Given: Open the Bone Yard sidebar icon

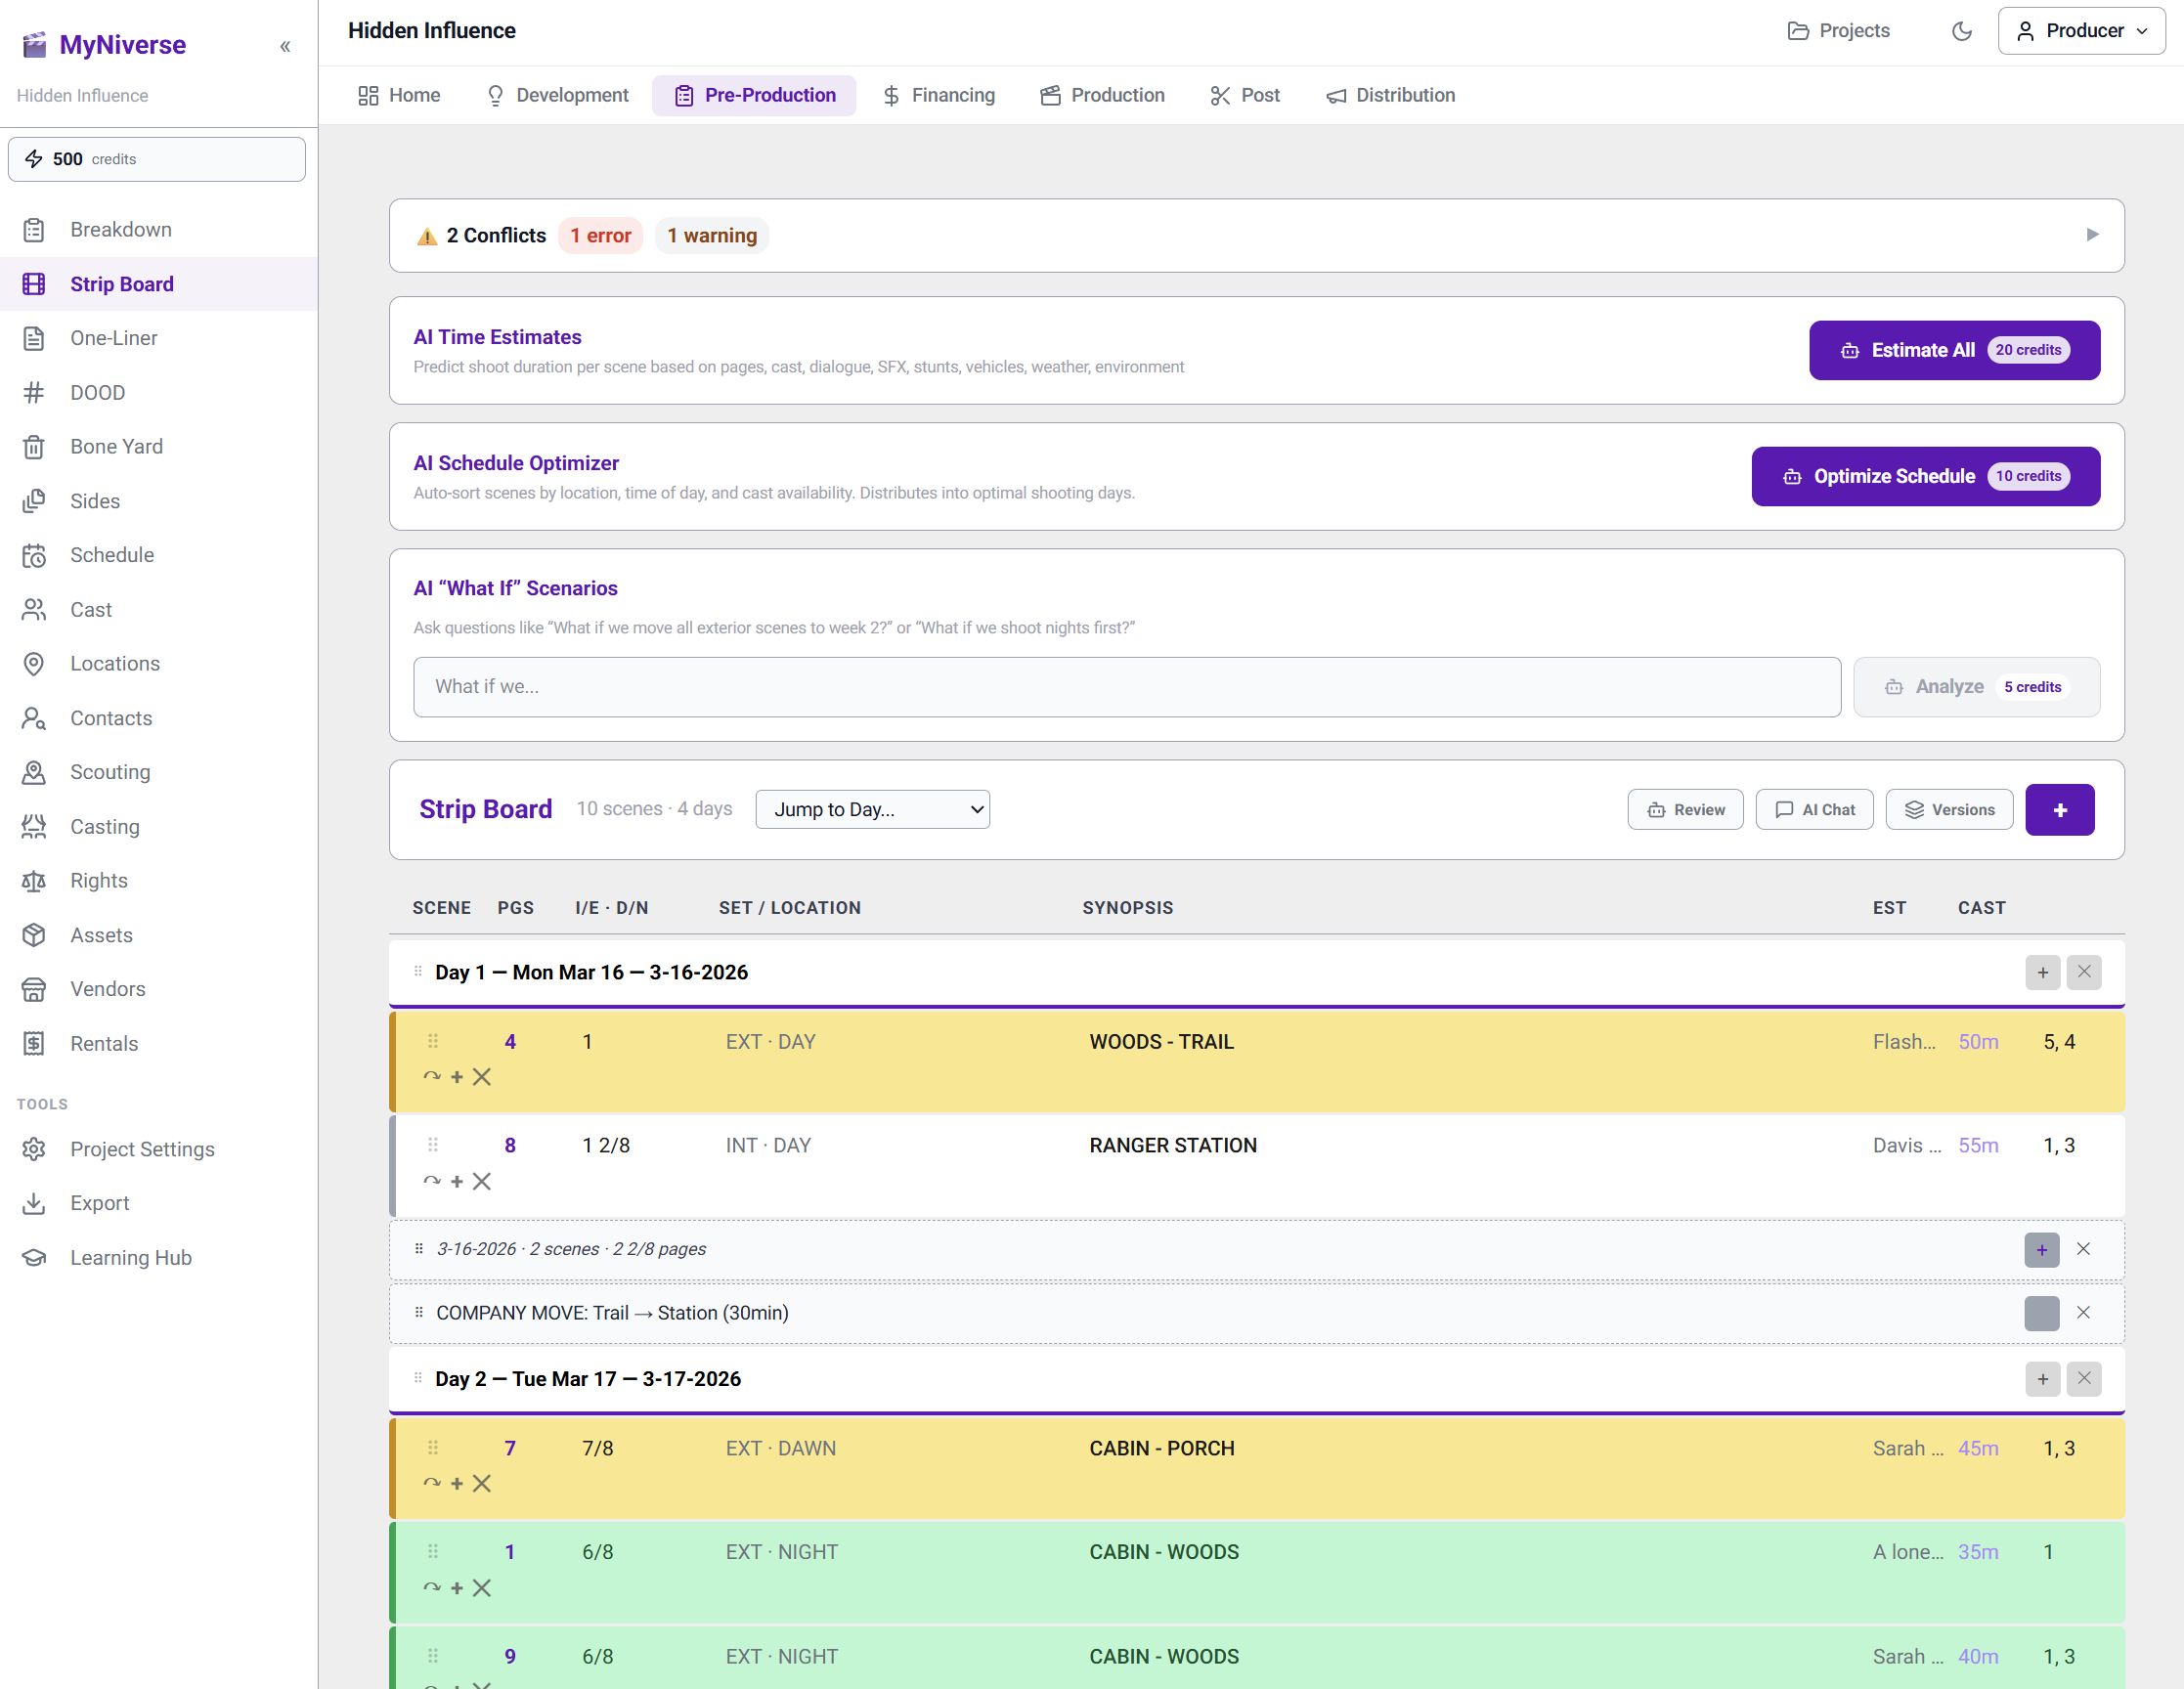Looking at the screenshot, I should (34, 447).
